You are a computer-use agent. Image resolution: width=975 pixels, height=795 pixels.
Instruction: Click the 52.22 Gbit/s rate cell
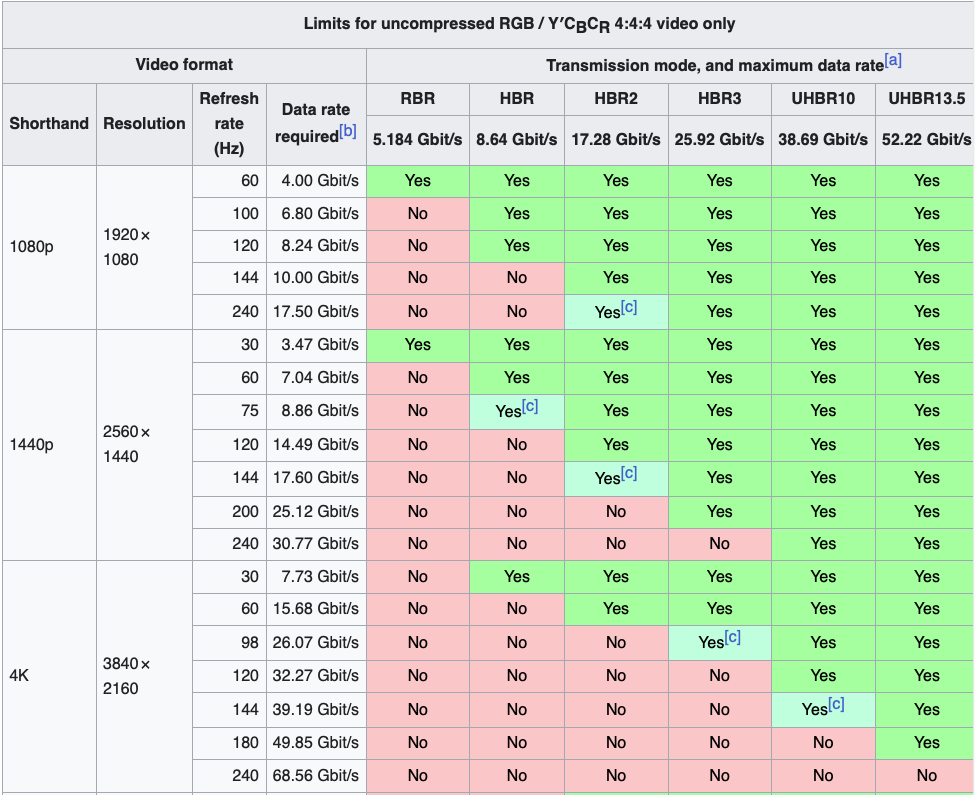[925, 140]
